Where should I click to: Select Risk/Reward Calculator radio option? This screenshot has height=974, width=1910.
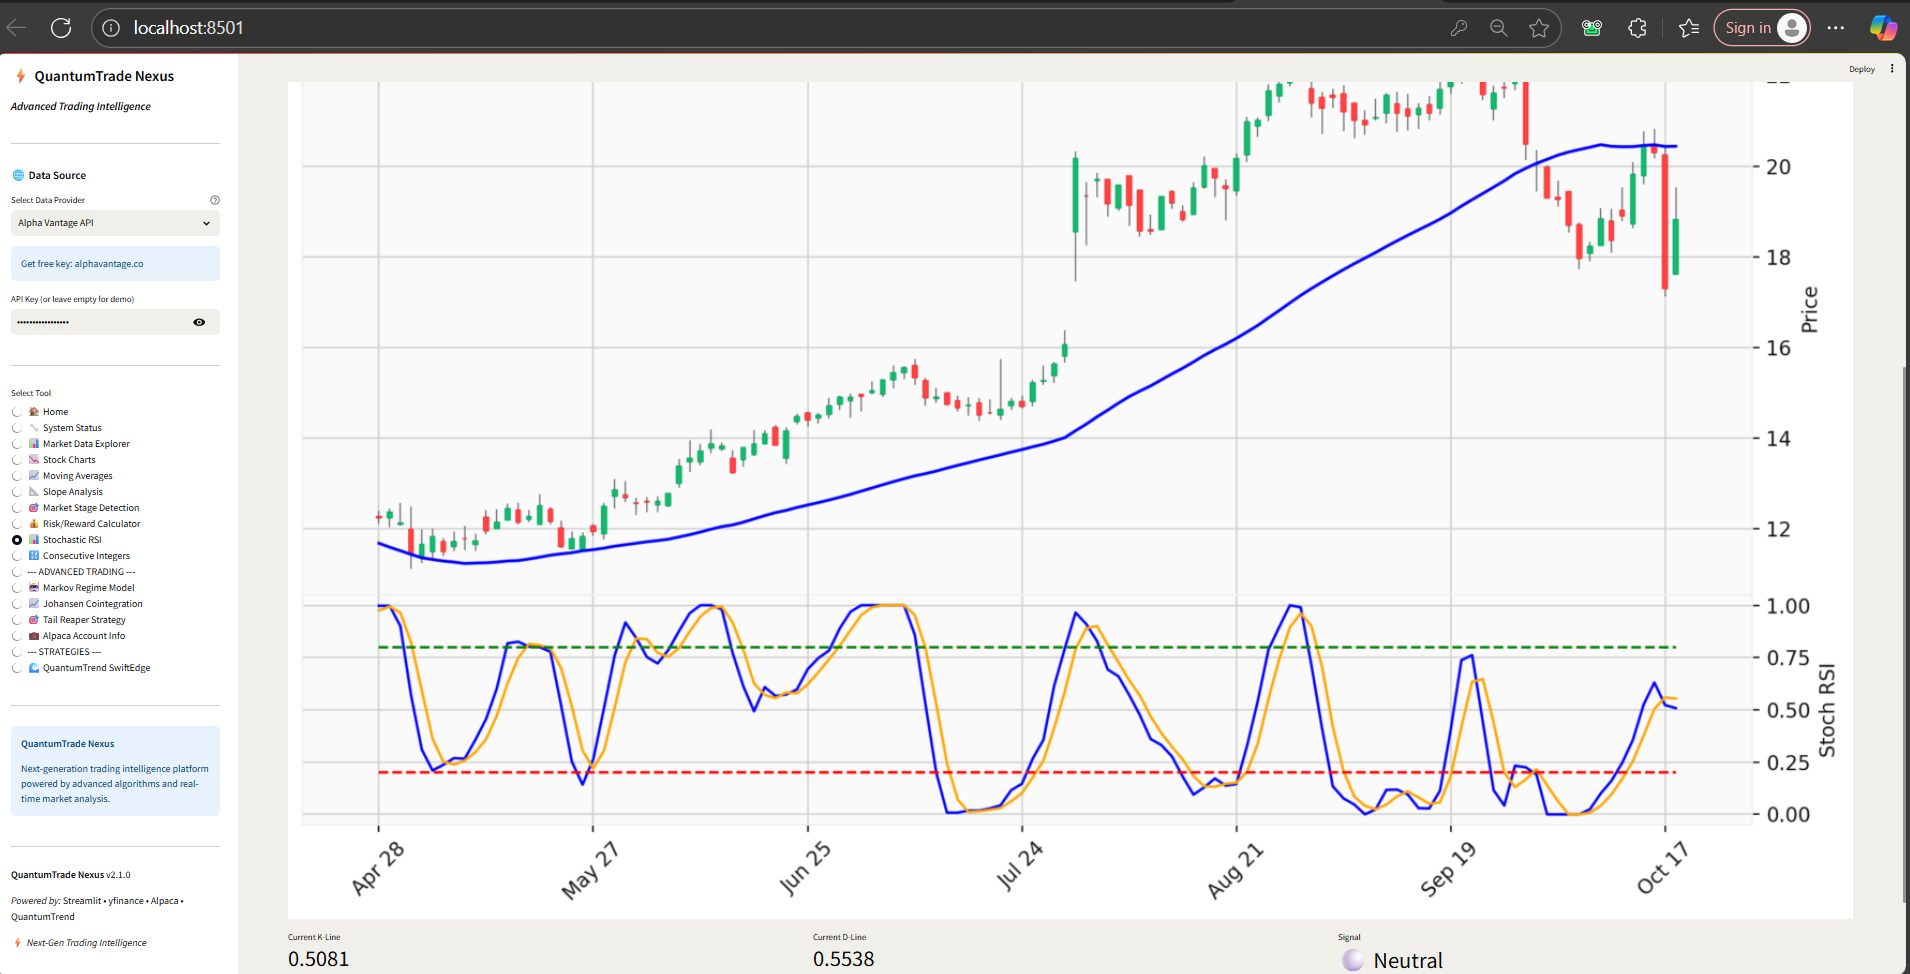coord(17,524)
